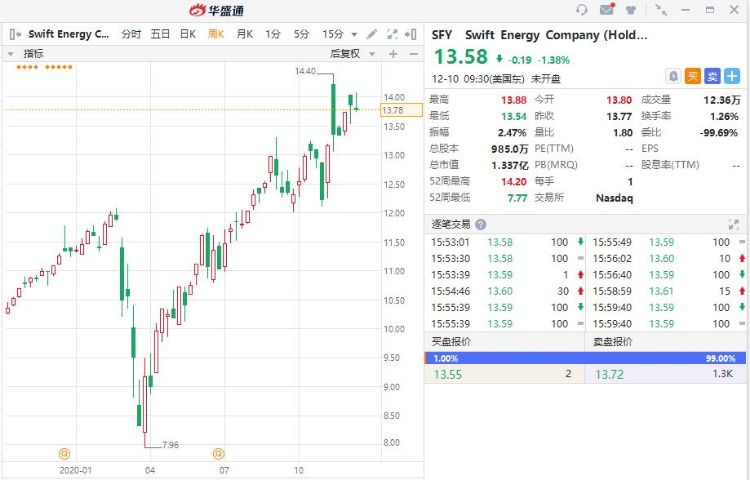Image resolution: width=750 pixels, height=480 pixels.
Task: Click the orange rating dots on chart
Action: [x=44, y=67]
